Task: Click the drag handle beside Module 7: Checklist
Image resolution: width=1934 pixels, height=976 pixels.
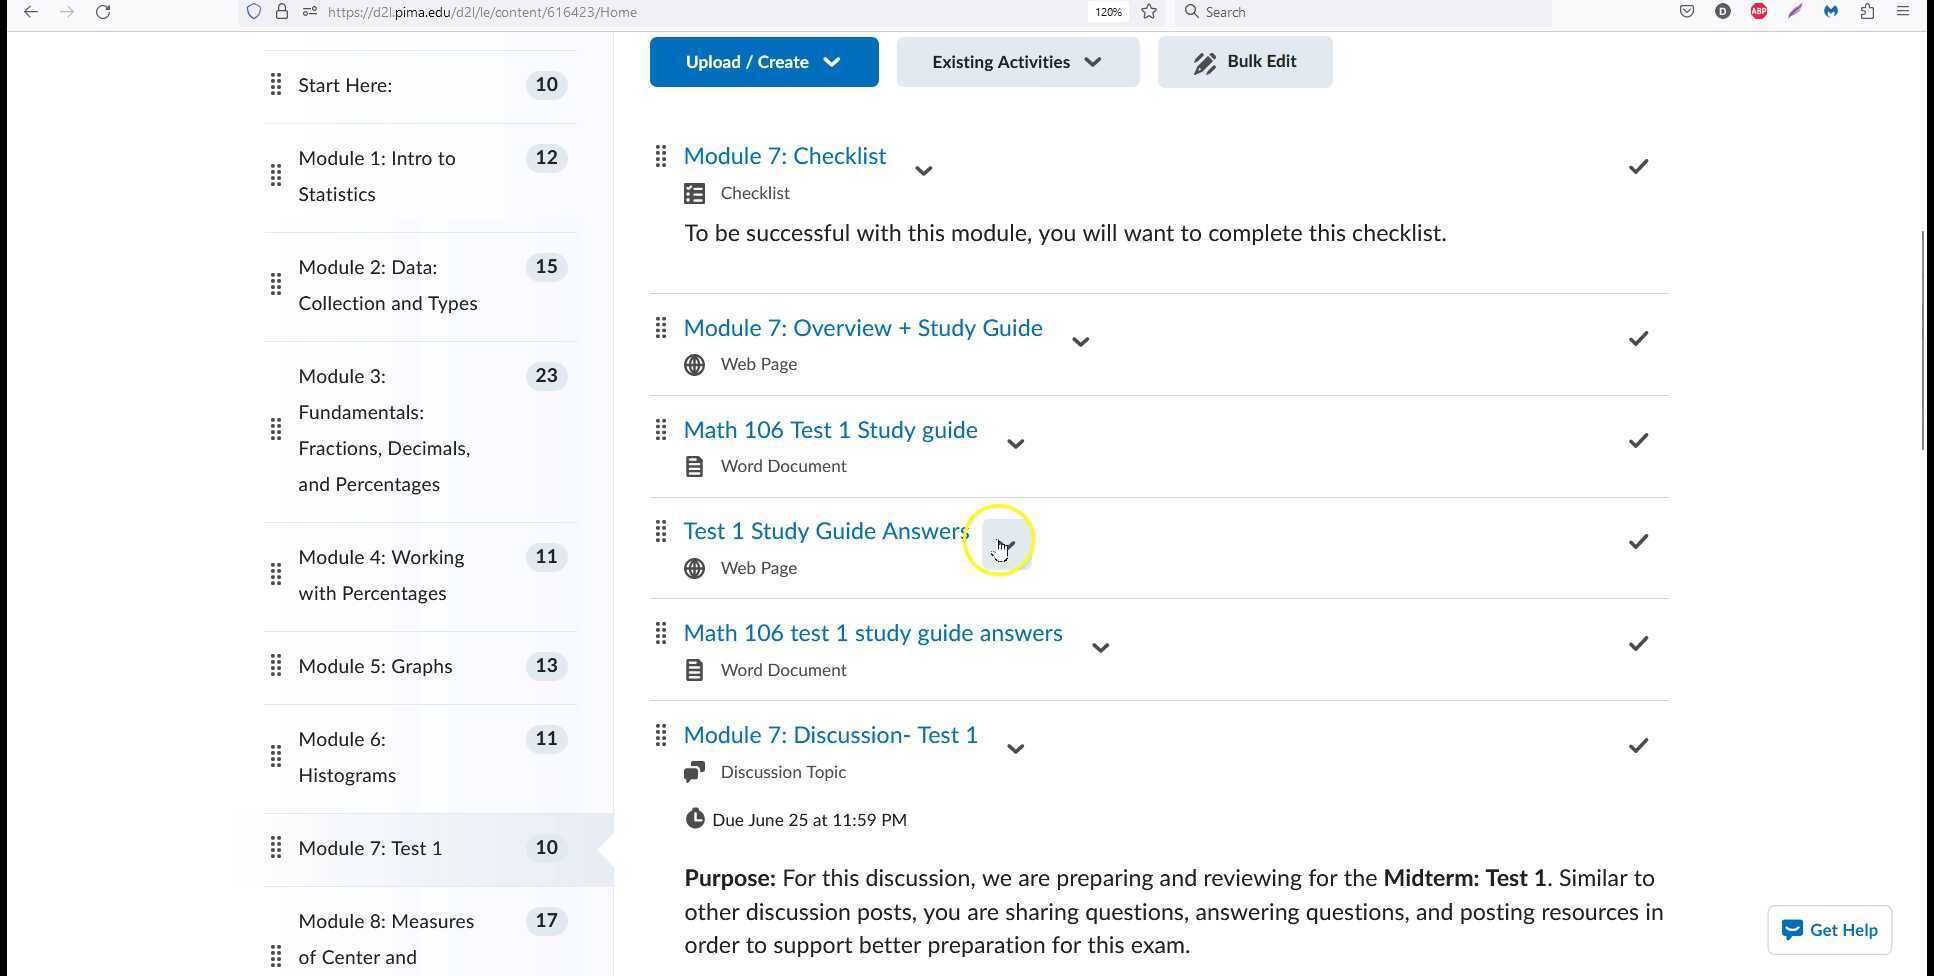Action: (660, 156)
